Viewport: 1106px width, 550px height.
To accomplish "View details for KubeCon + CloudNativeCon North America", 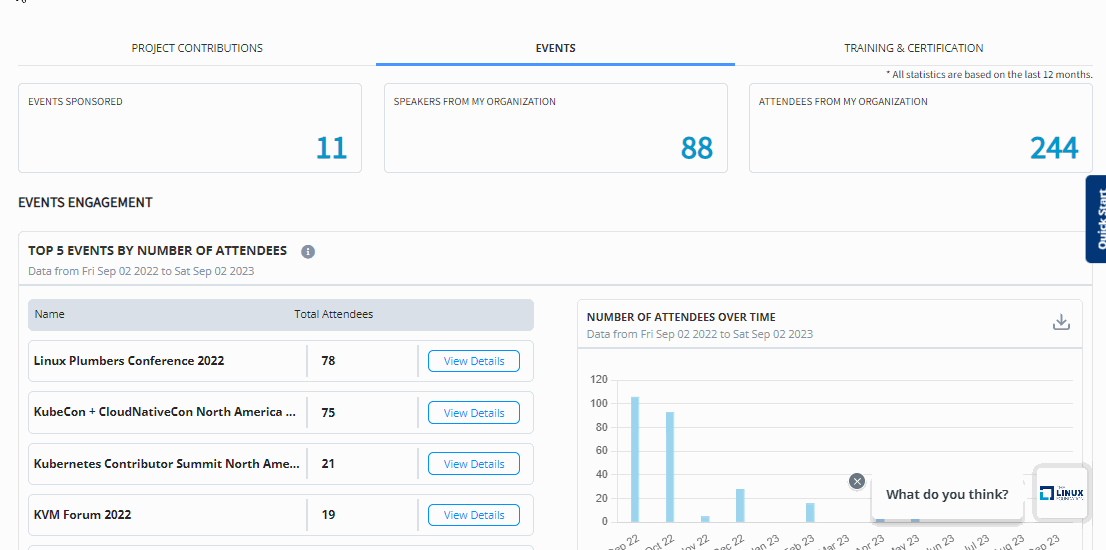I will pos(473,413).
